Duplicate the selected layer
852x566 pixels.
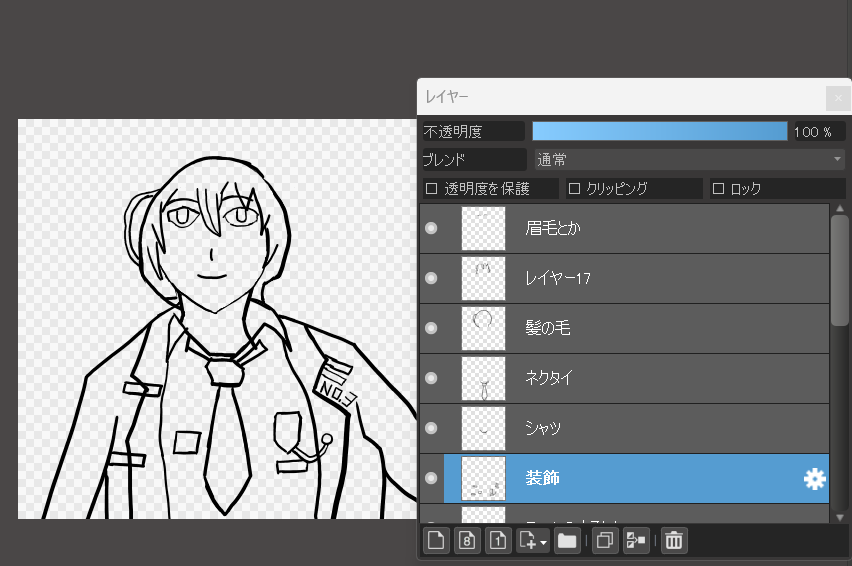coord(604,541)
